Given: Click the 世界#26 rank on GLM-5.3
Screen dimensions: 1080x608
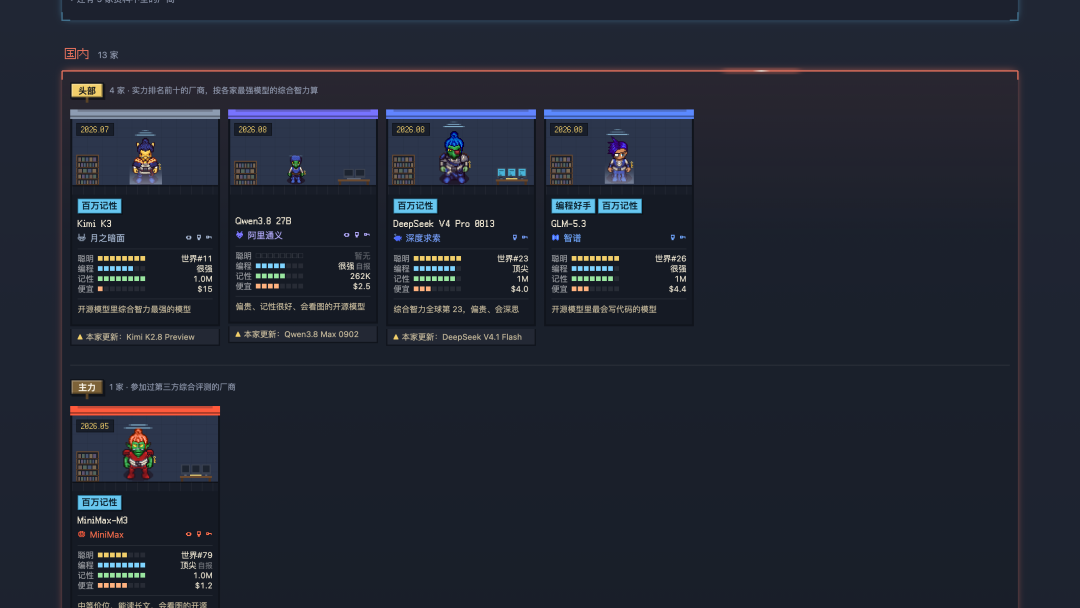Looking at the screenshot, I should point(670,259).
